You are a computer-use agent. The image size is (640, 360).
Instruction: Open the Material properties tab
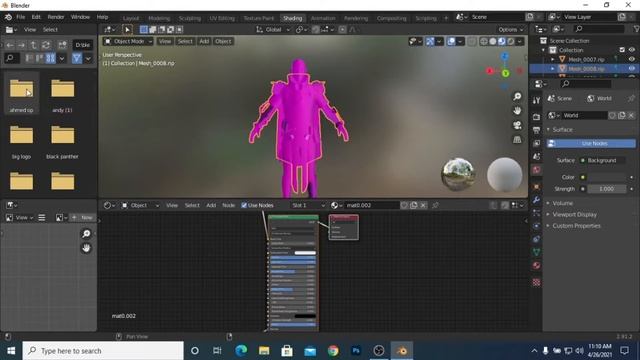pyautogui.click(x=536, y=266)
